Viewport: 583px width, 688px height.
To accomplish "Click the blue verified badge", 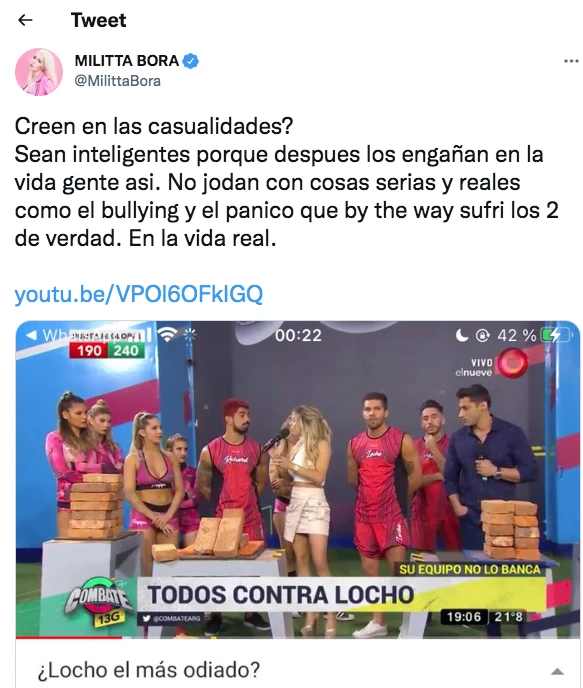I will point(190,61).
